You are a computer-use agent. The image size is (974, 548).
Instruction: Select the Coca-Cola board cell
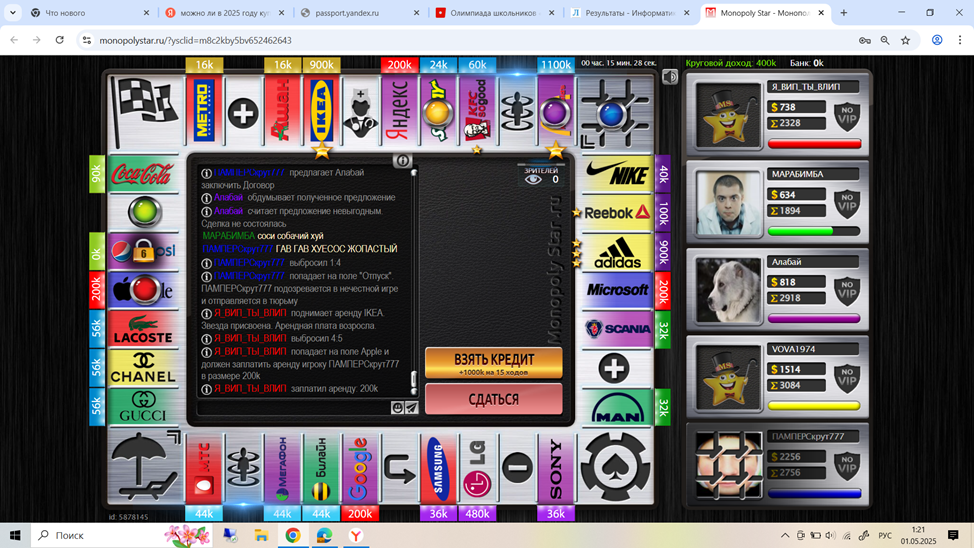coord(143,174)
